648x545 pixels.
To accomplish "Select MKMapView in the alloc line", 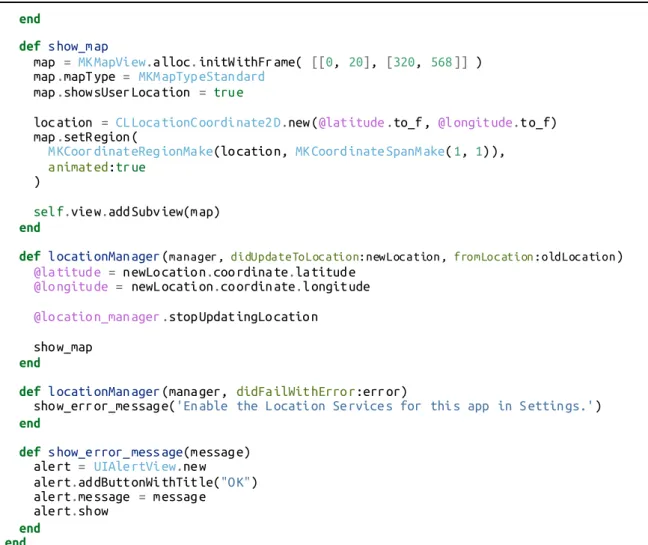I will [112, 62].
